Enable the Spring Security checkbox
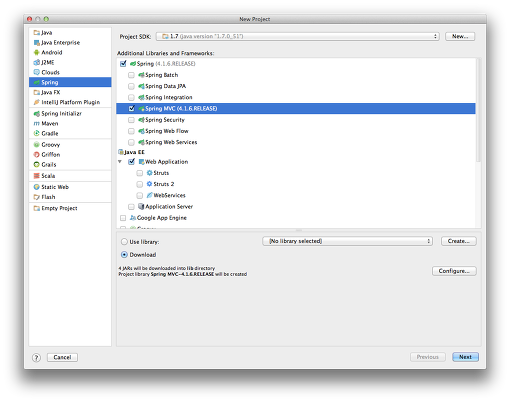 [x=131, y=120]
